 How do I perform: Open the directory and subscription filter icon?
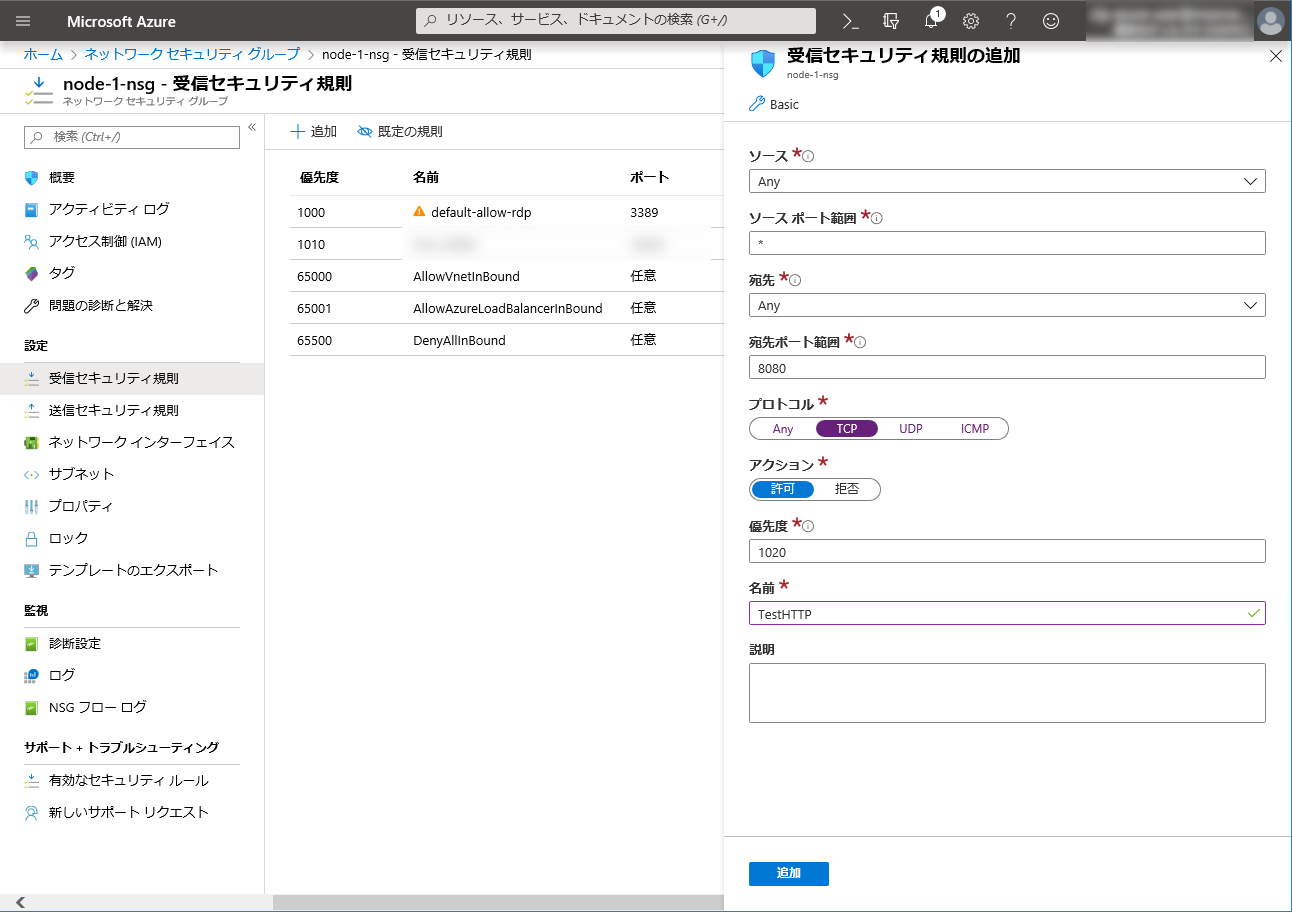891,21
